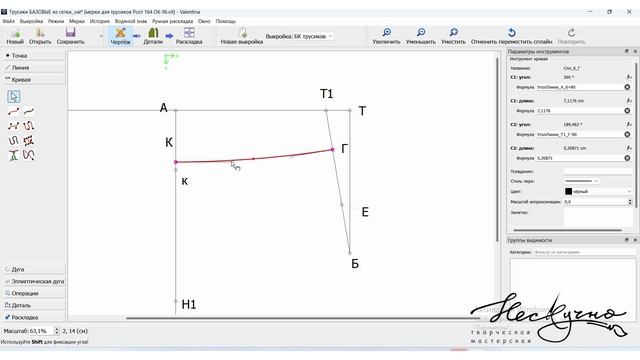Open the Выкройка menu
Image resolution: width=640 pixels, height=360 pixels.
(31, 21)
